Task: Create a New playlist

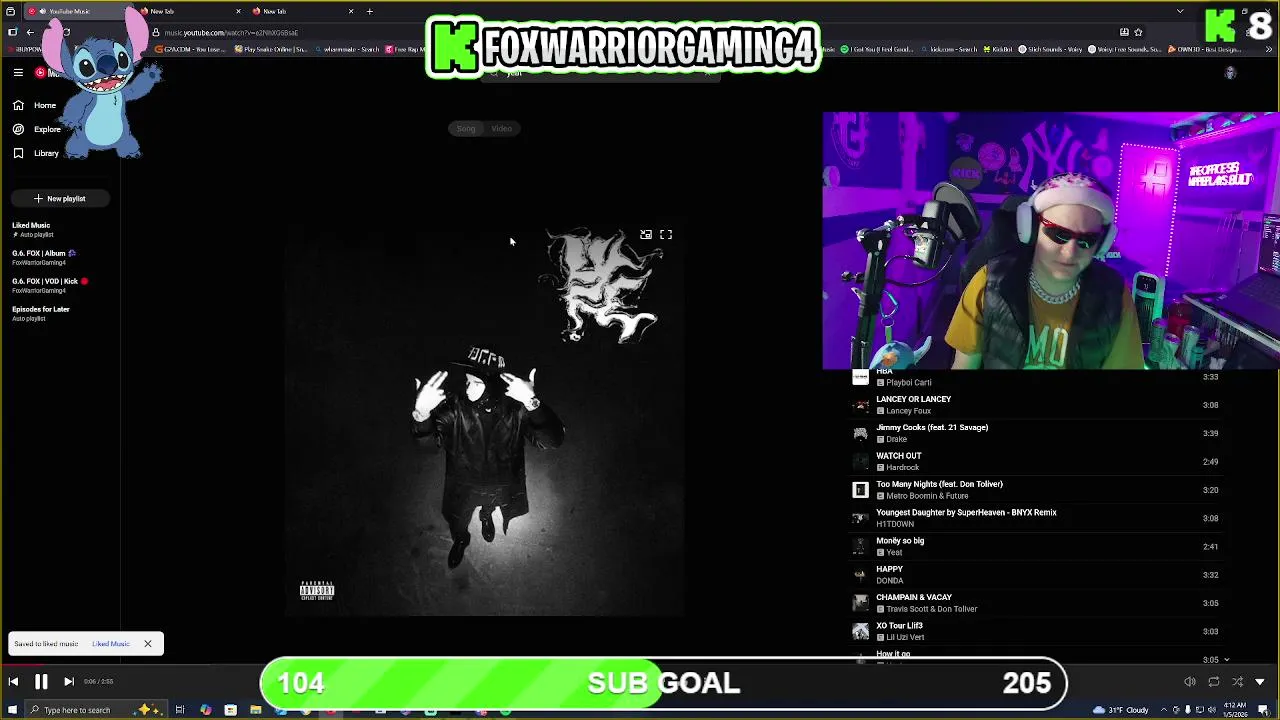Action: click(60, 198)
